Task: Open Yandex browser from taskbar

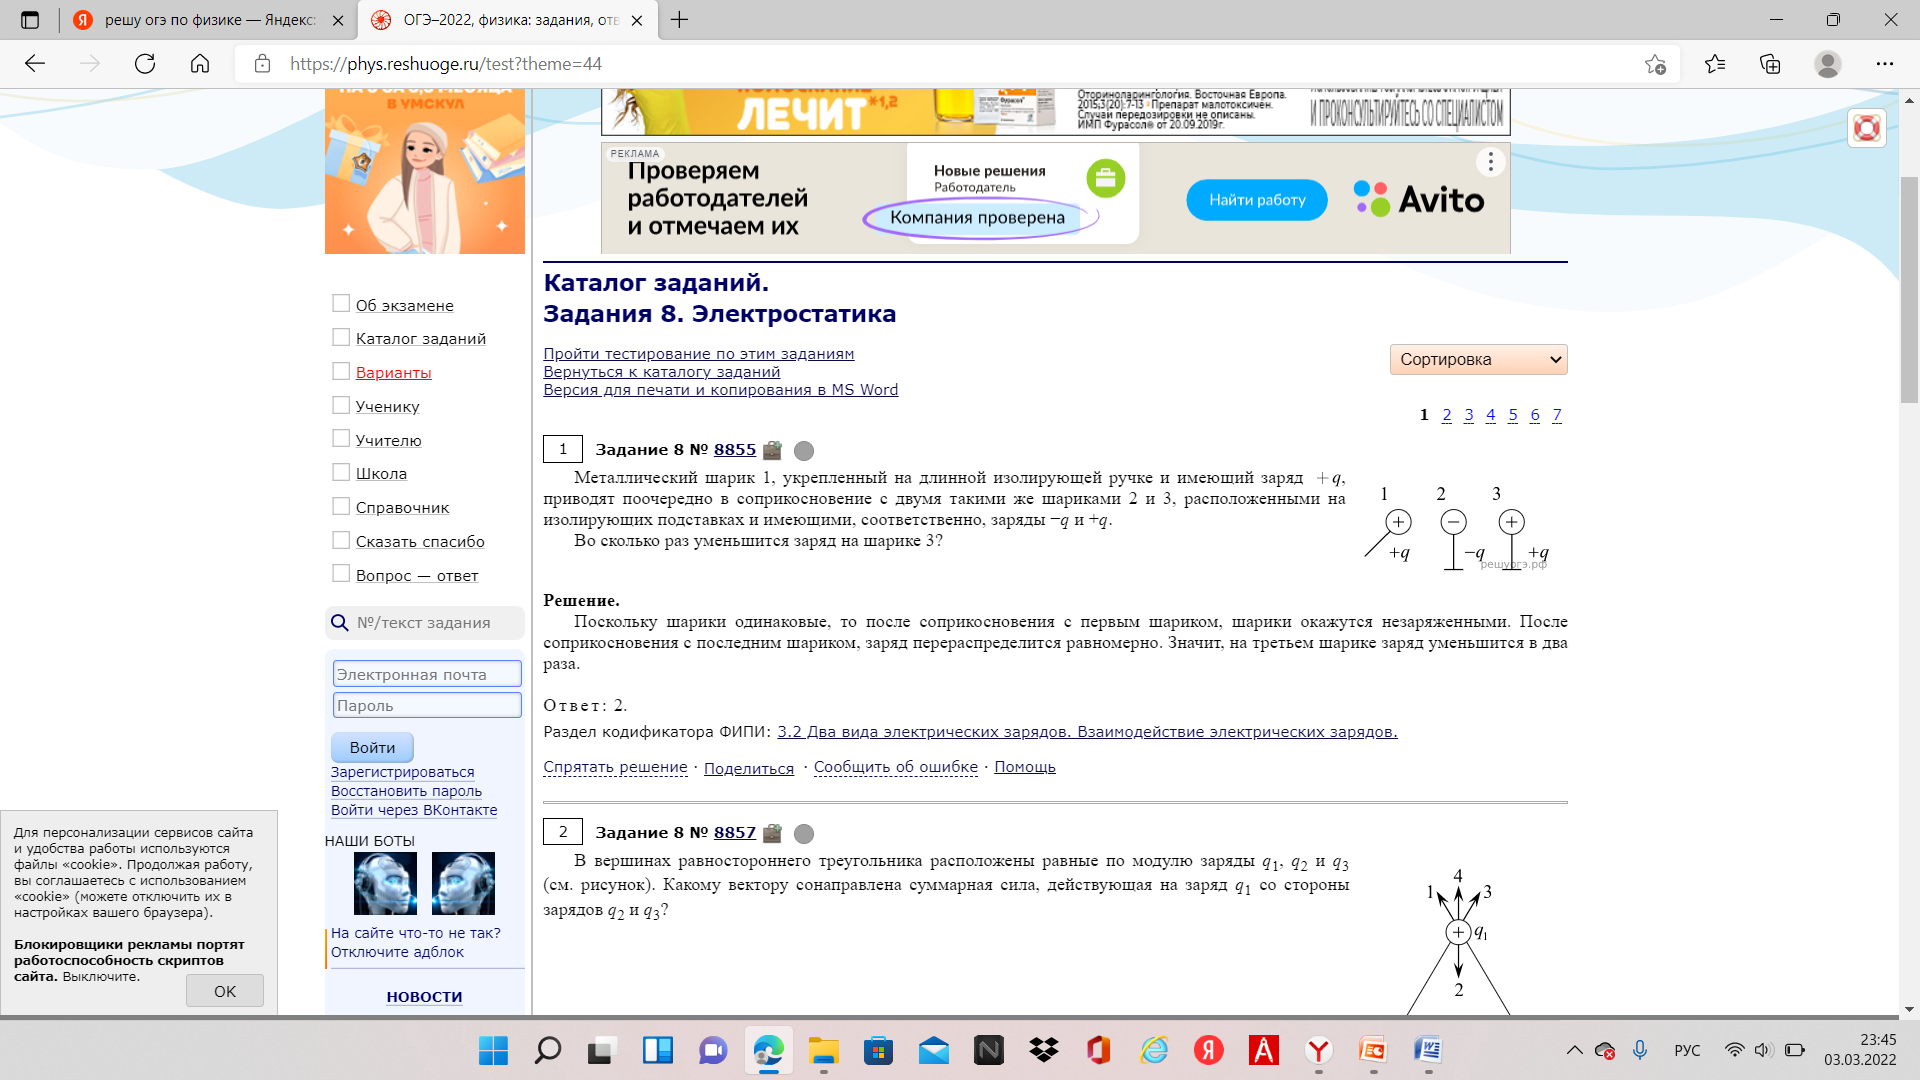Action: point(1318,1050)
